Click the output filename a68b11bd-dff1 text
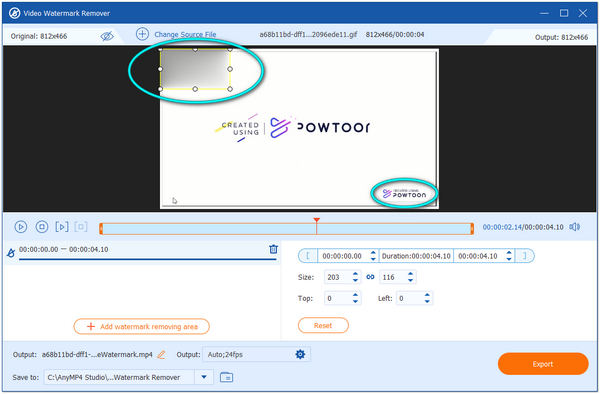 click(x=97, y=355)
